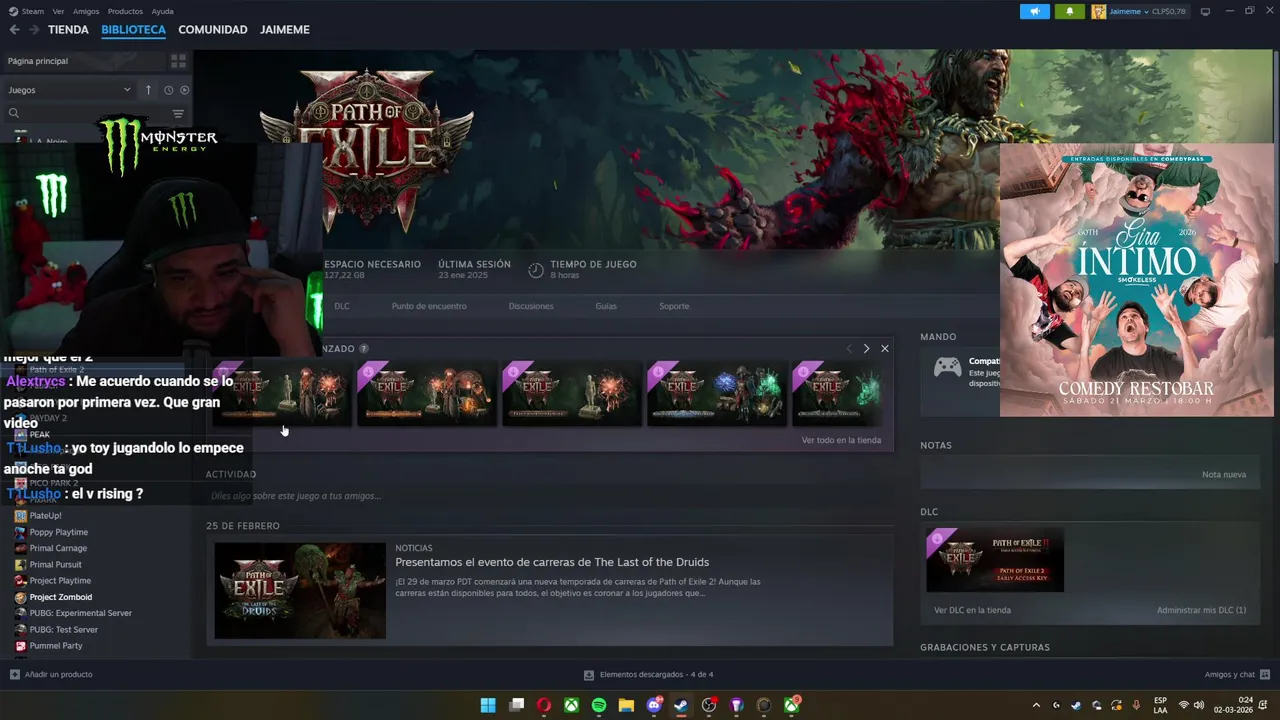Click Ver DLC en la tienda

click(x=972, y=610)
